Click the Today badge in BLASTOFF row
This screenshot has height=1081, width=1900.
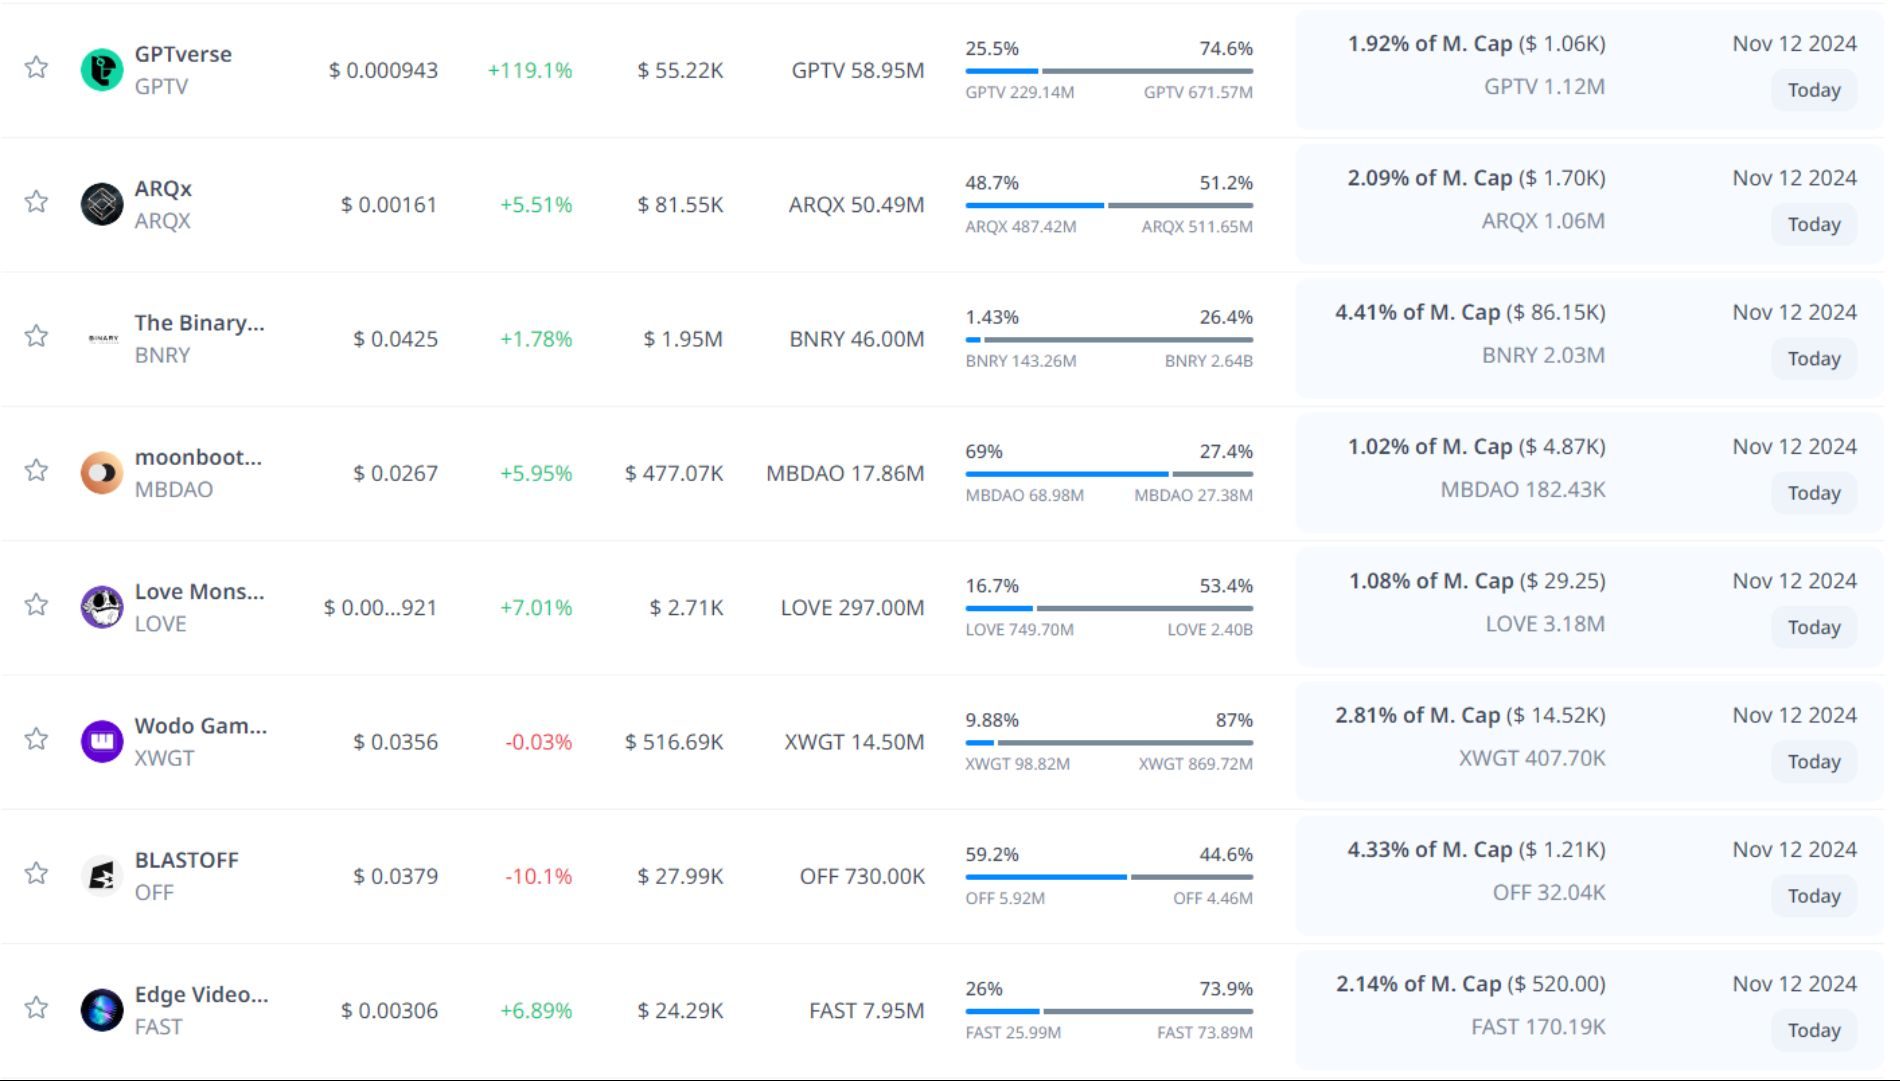tap(1813, 896)
